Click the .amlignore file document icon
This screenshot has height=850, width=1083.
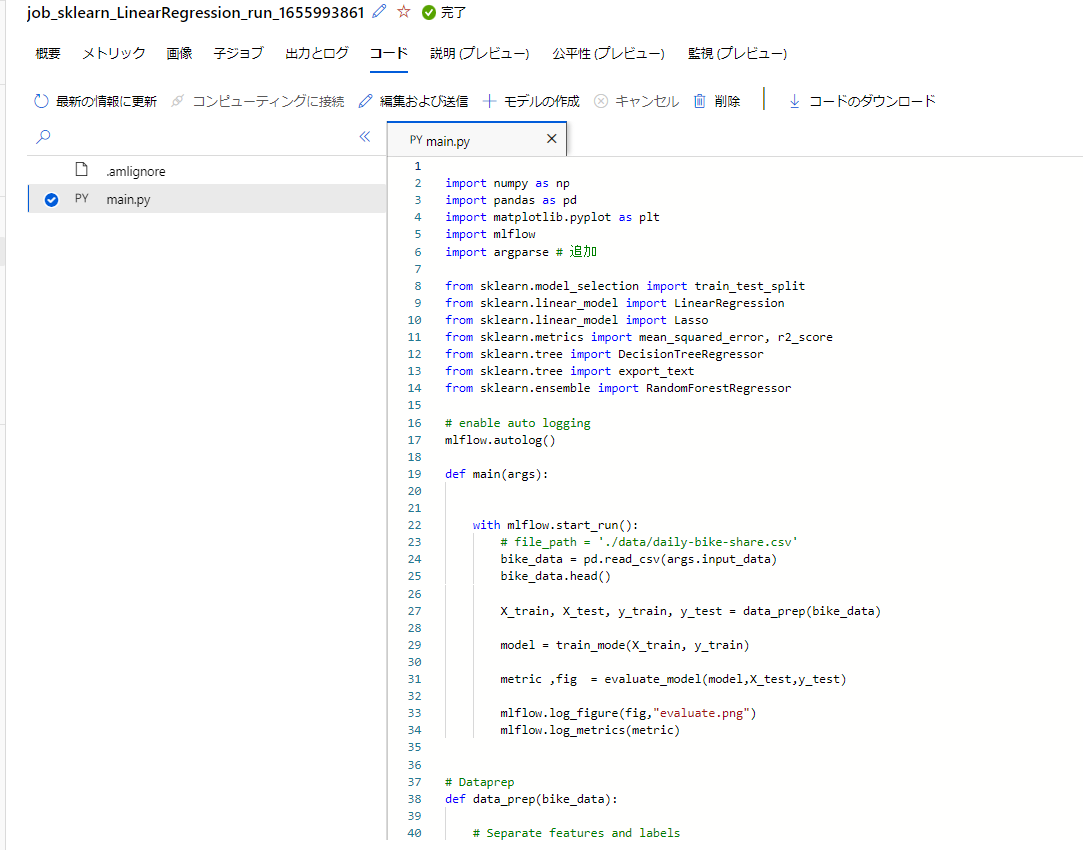point(82,170)
